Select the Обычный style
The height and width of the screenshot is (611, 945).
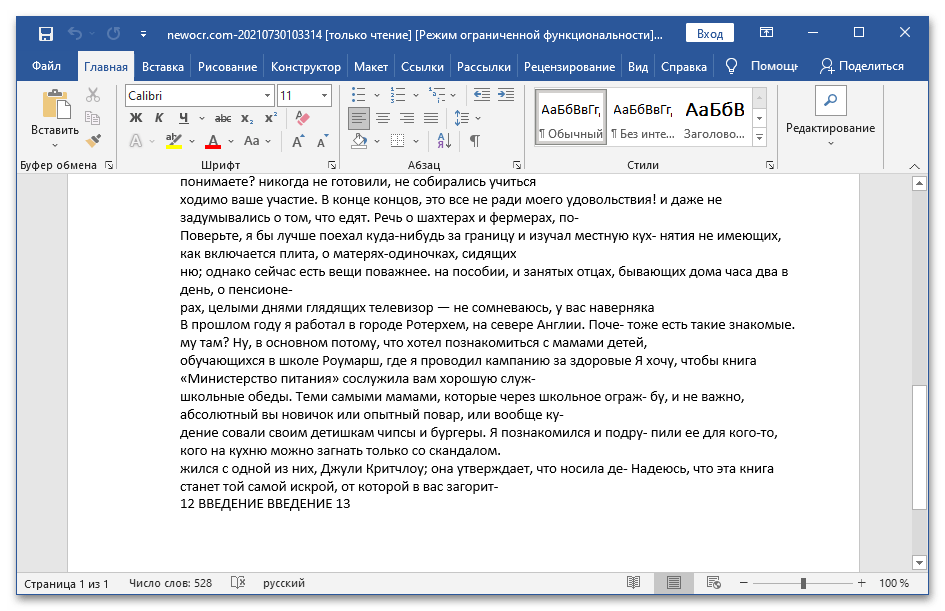pyautogui.click(x=570, y=118)
